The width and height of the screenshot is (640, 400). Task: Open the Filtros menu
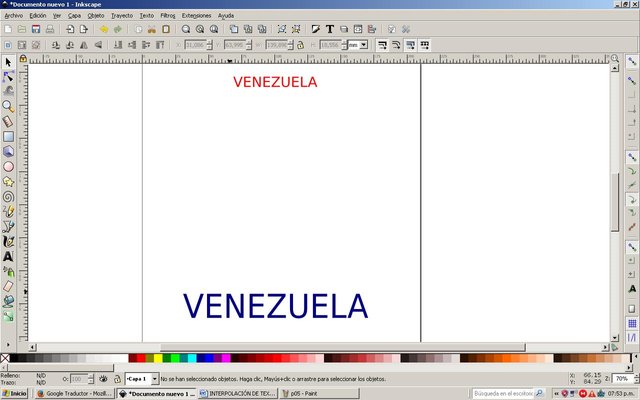[x=168, y=16]
